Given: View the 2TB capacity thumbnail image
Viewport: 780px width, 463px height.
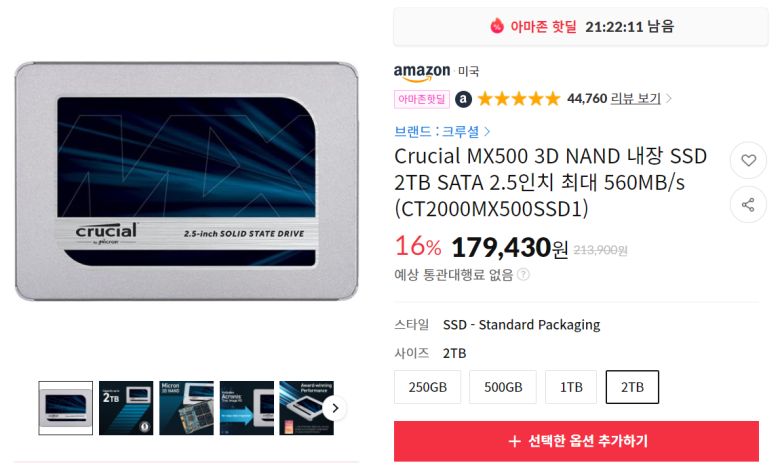Looking at the screenshot, I should coord(126,408).
